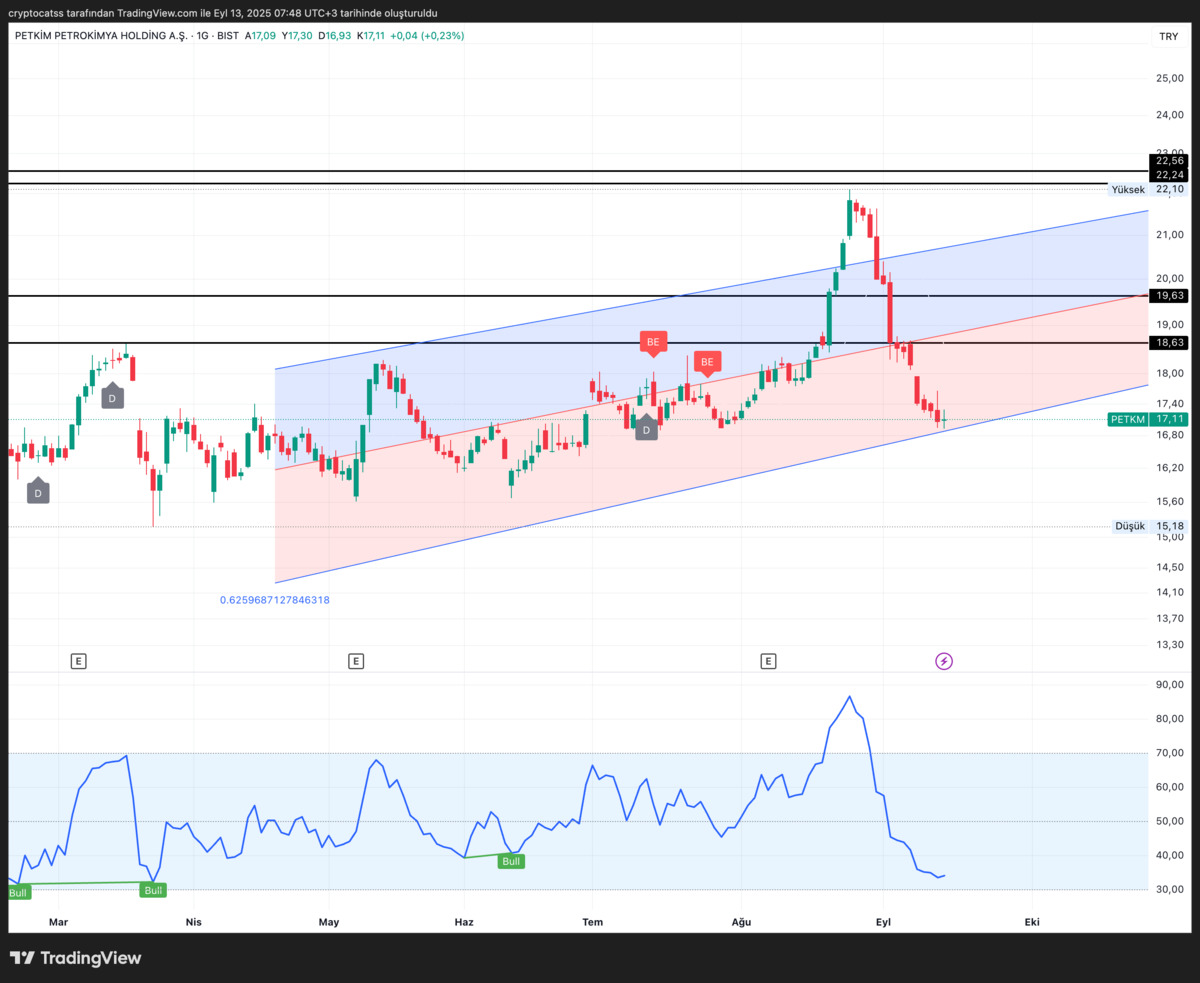Click the Ağu label on time axis
Viewport: 1200px width, 983px height.
[x=741, y=922]
